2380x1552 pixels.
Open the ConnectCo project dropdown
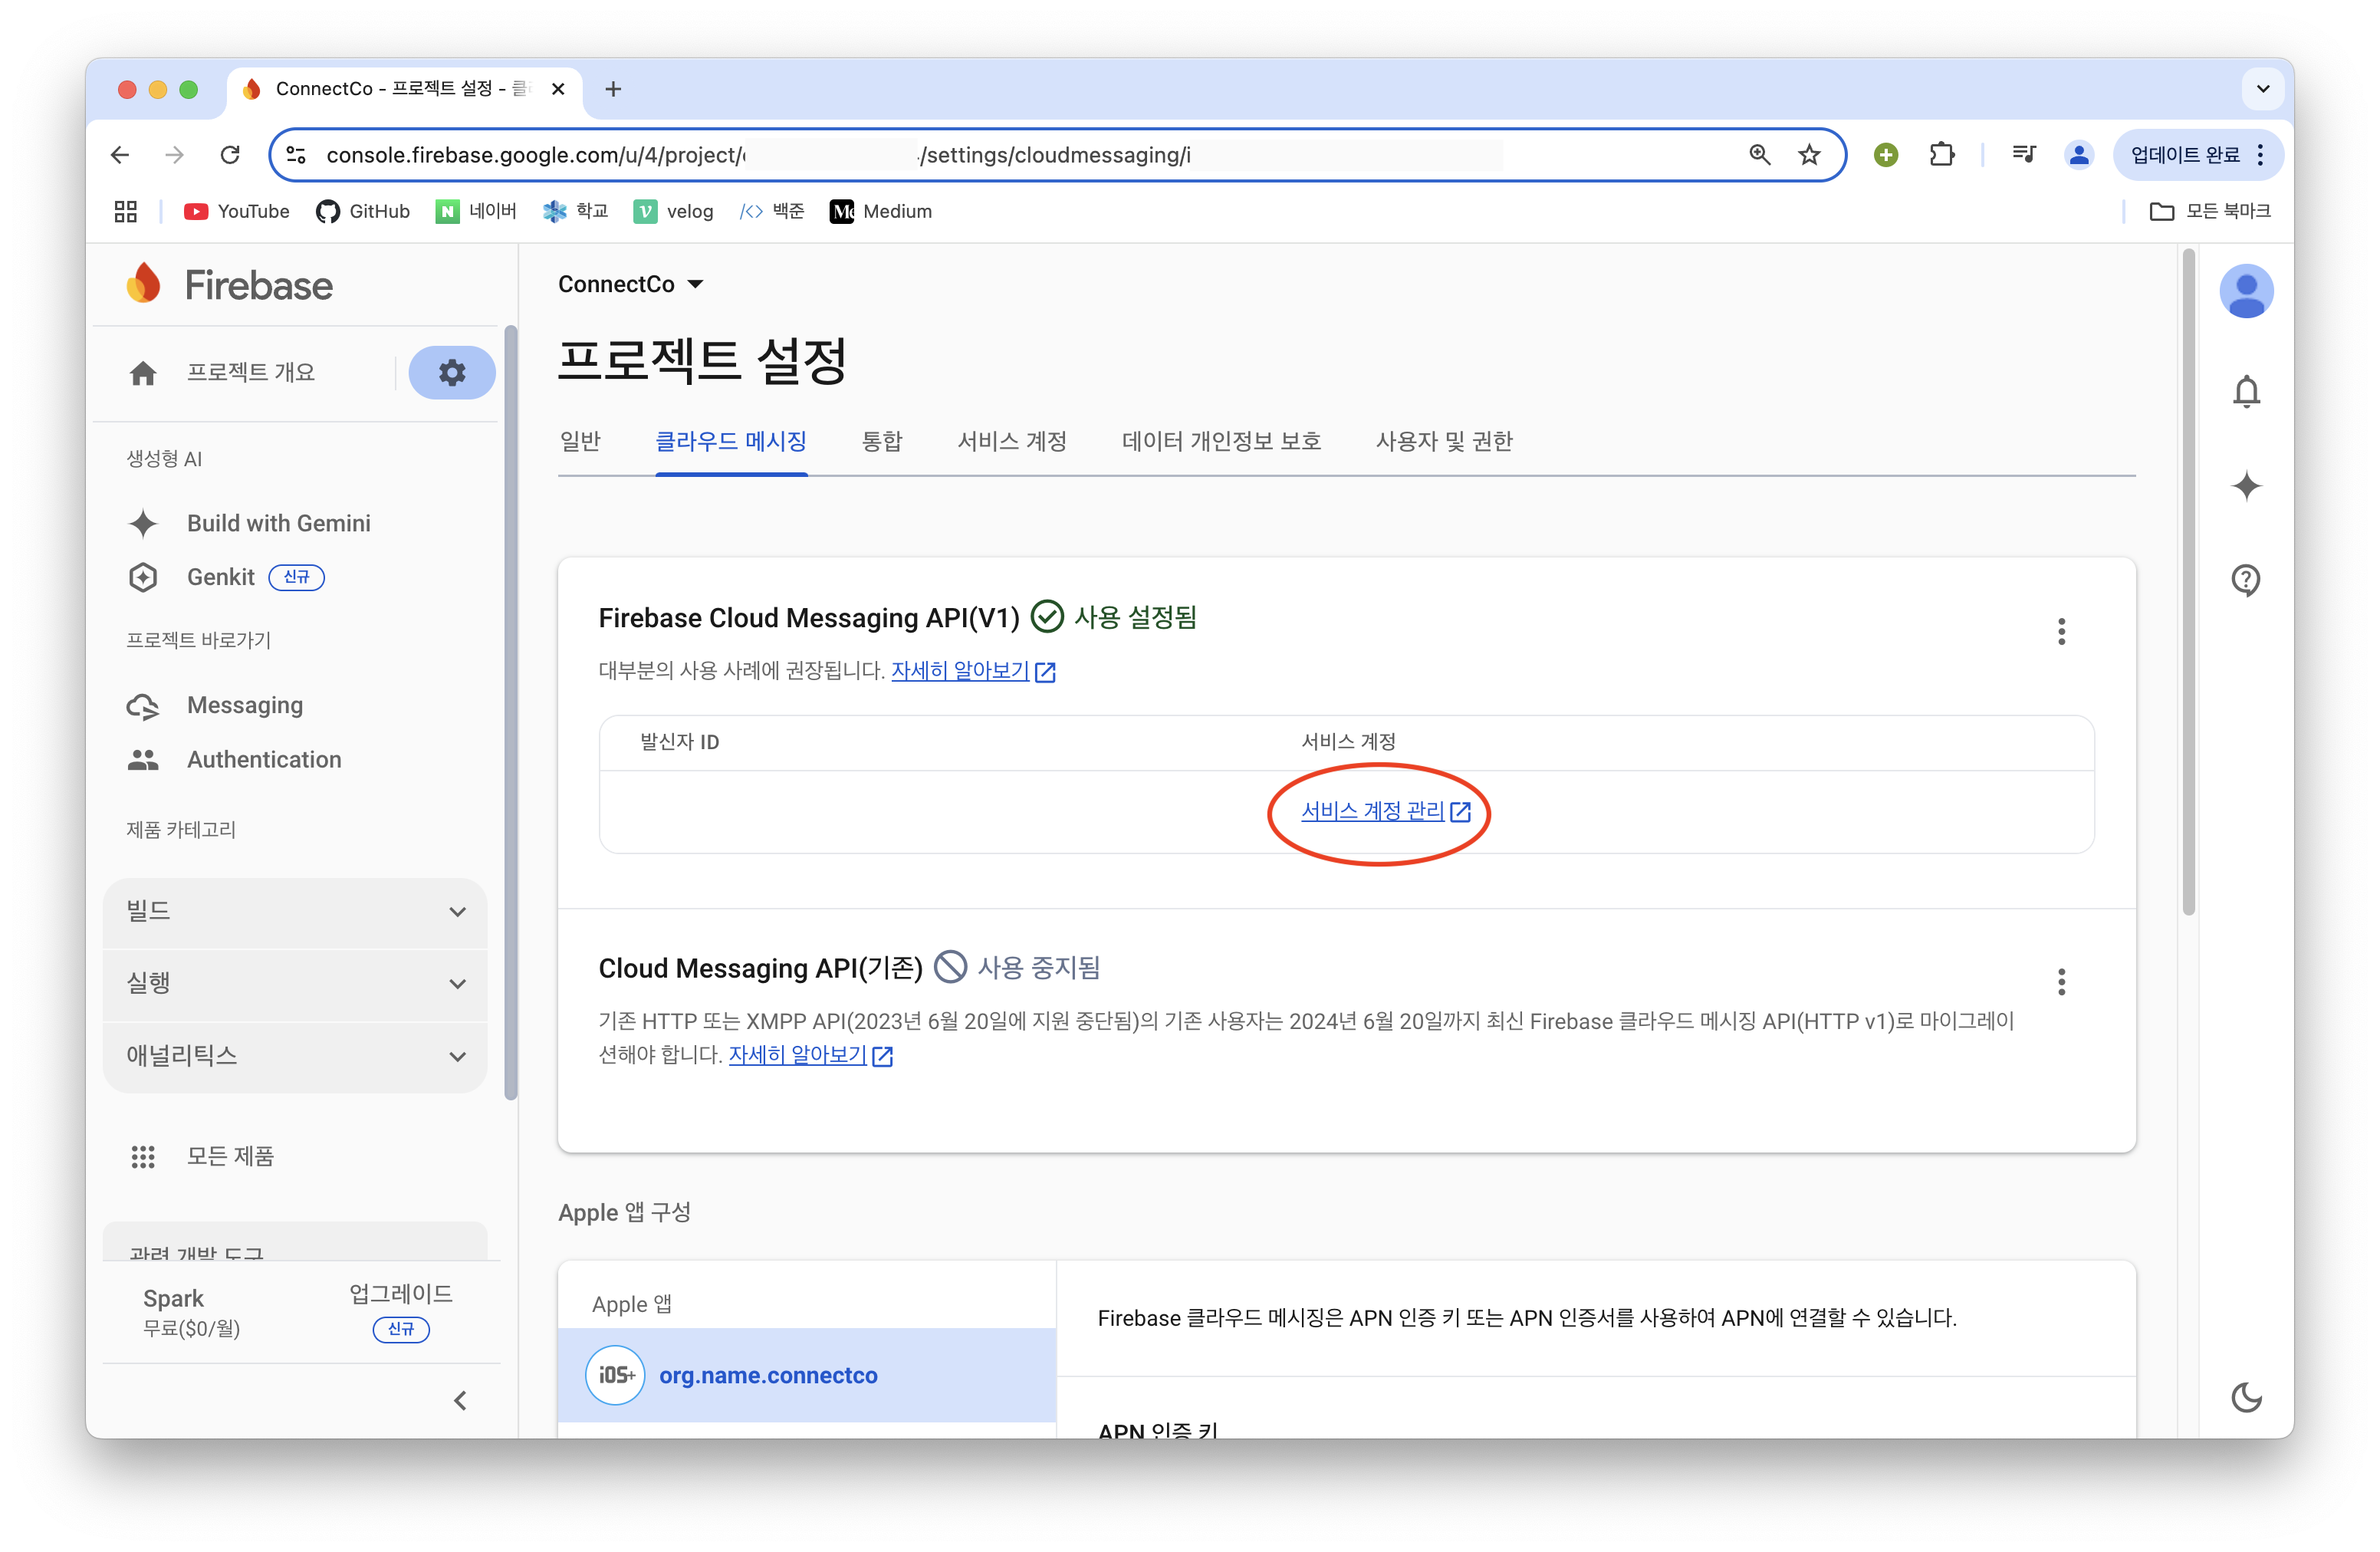point(631,284)
